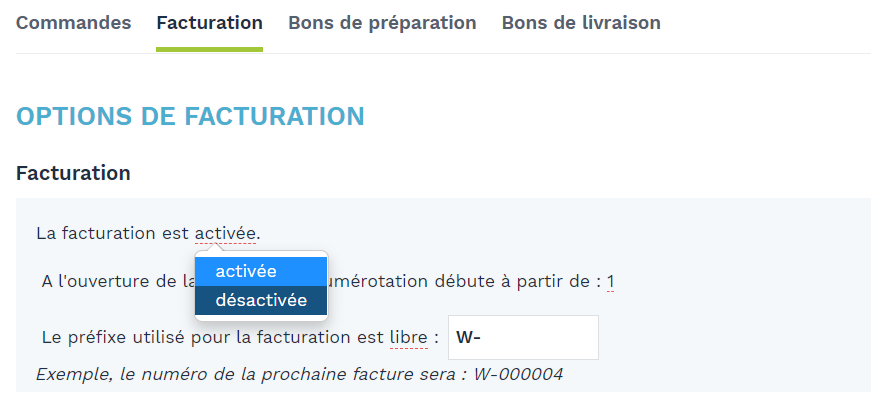
Task: Edit the starting number value 1
Action: coord(610,282)
